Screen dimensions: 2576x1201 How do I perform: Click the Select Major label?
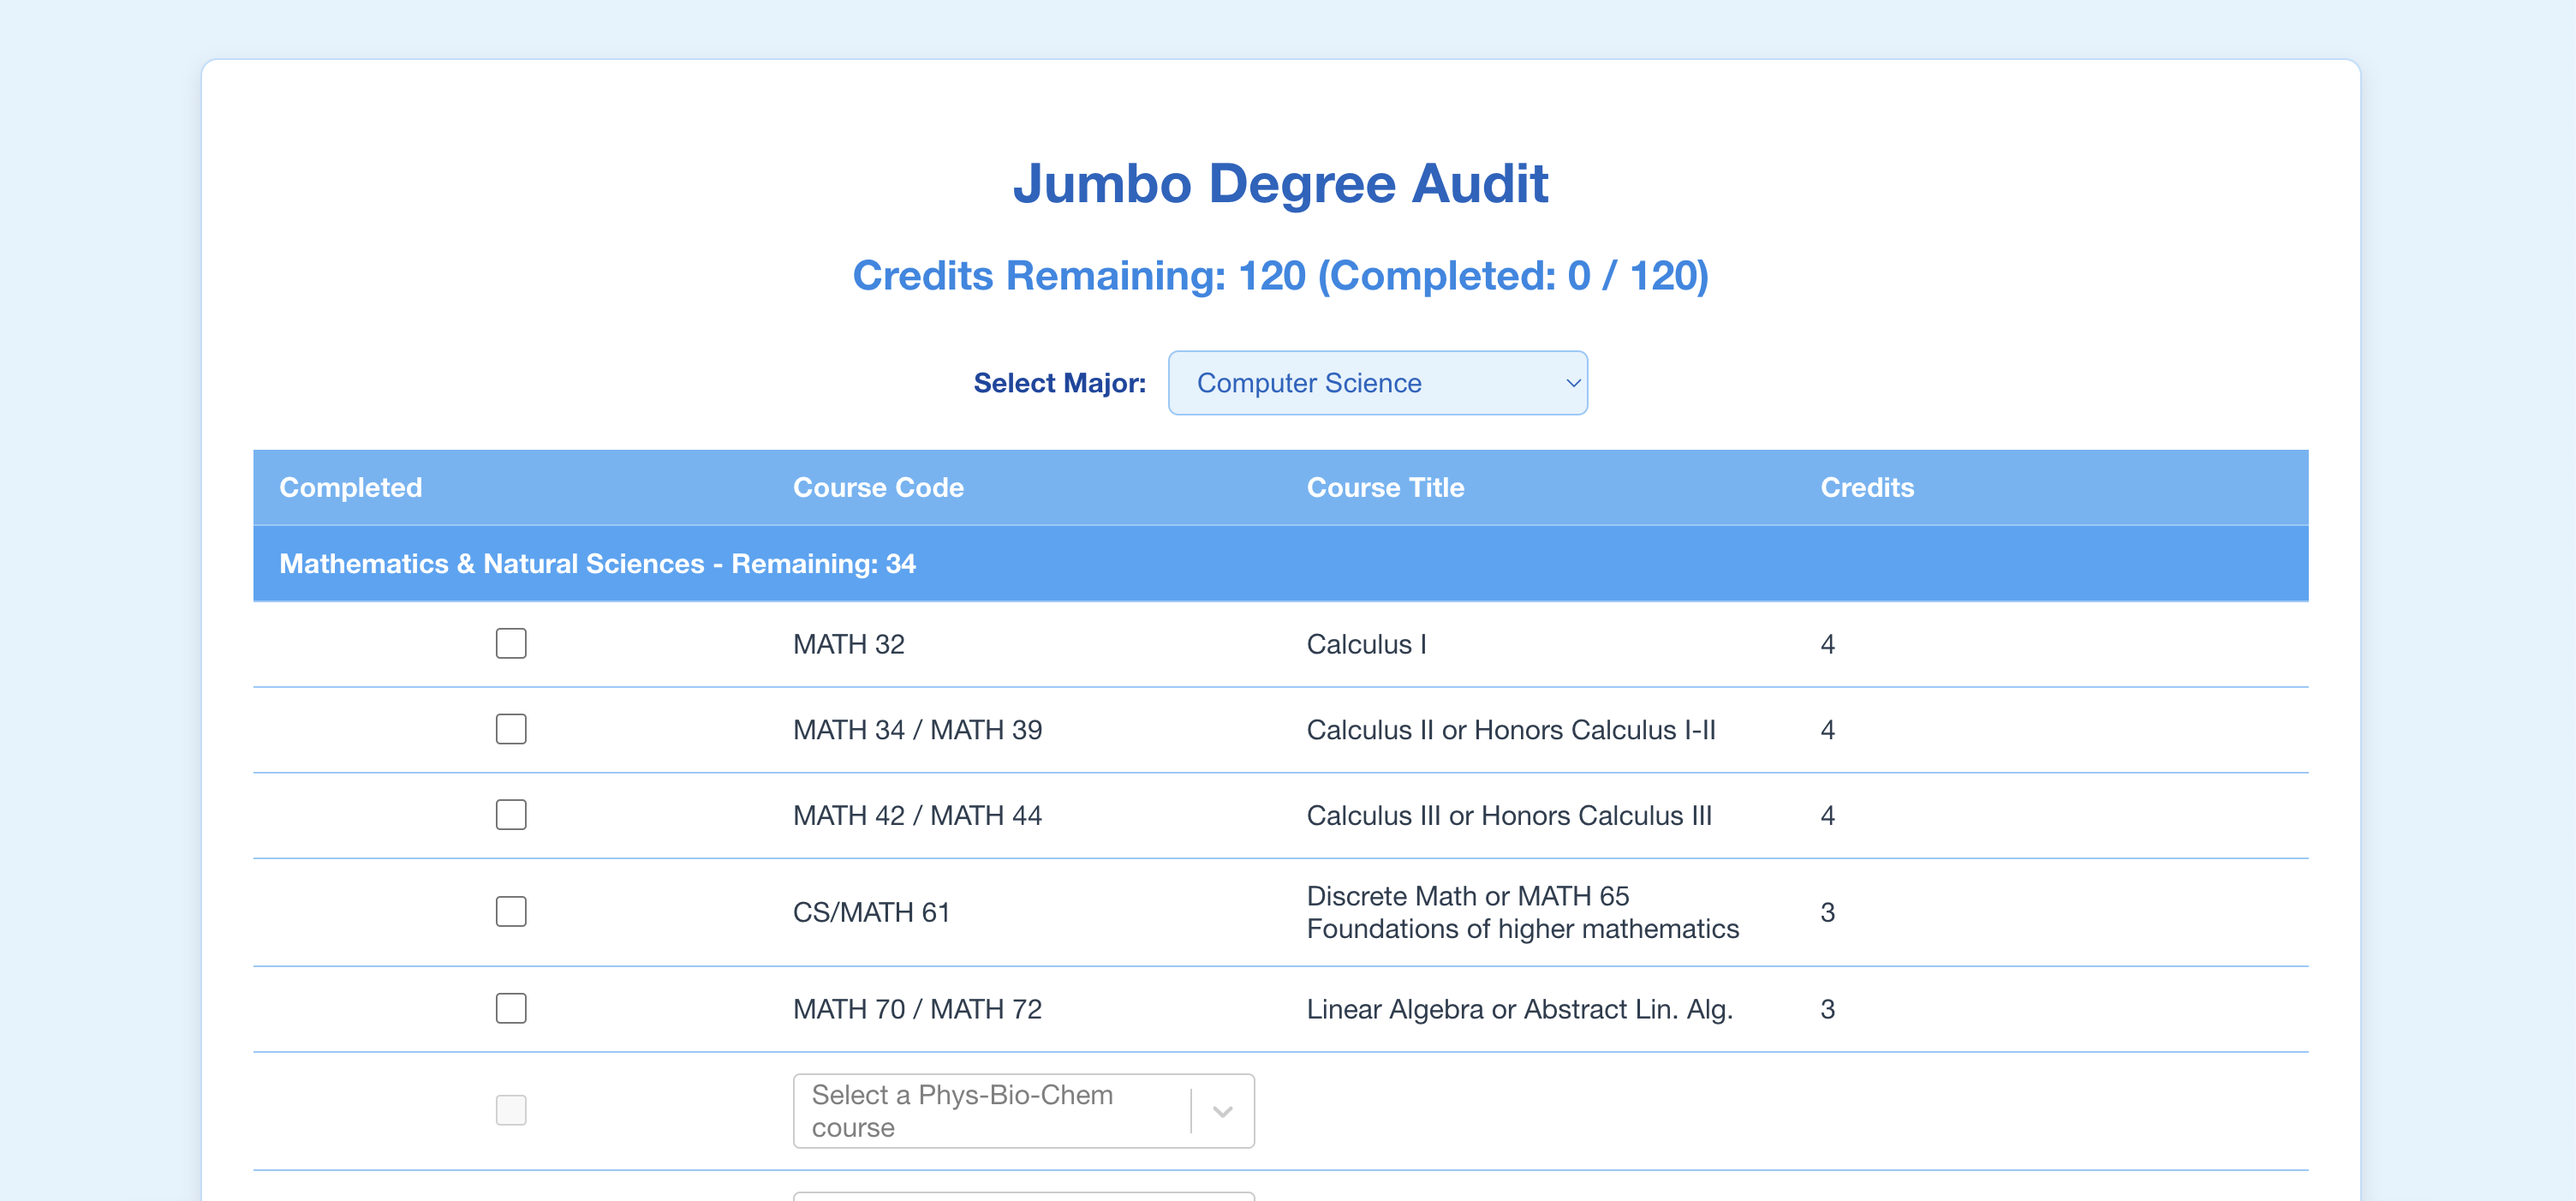coord(1059,383)
